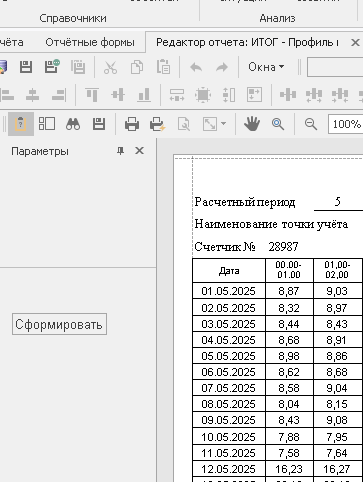Image resolution: width=363 pixels, height=482 pixels.
Task: Click the date cell 05.05.2025
Action: [x=228, y=356]
